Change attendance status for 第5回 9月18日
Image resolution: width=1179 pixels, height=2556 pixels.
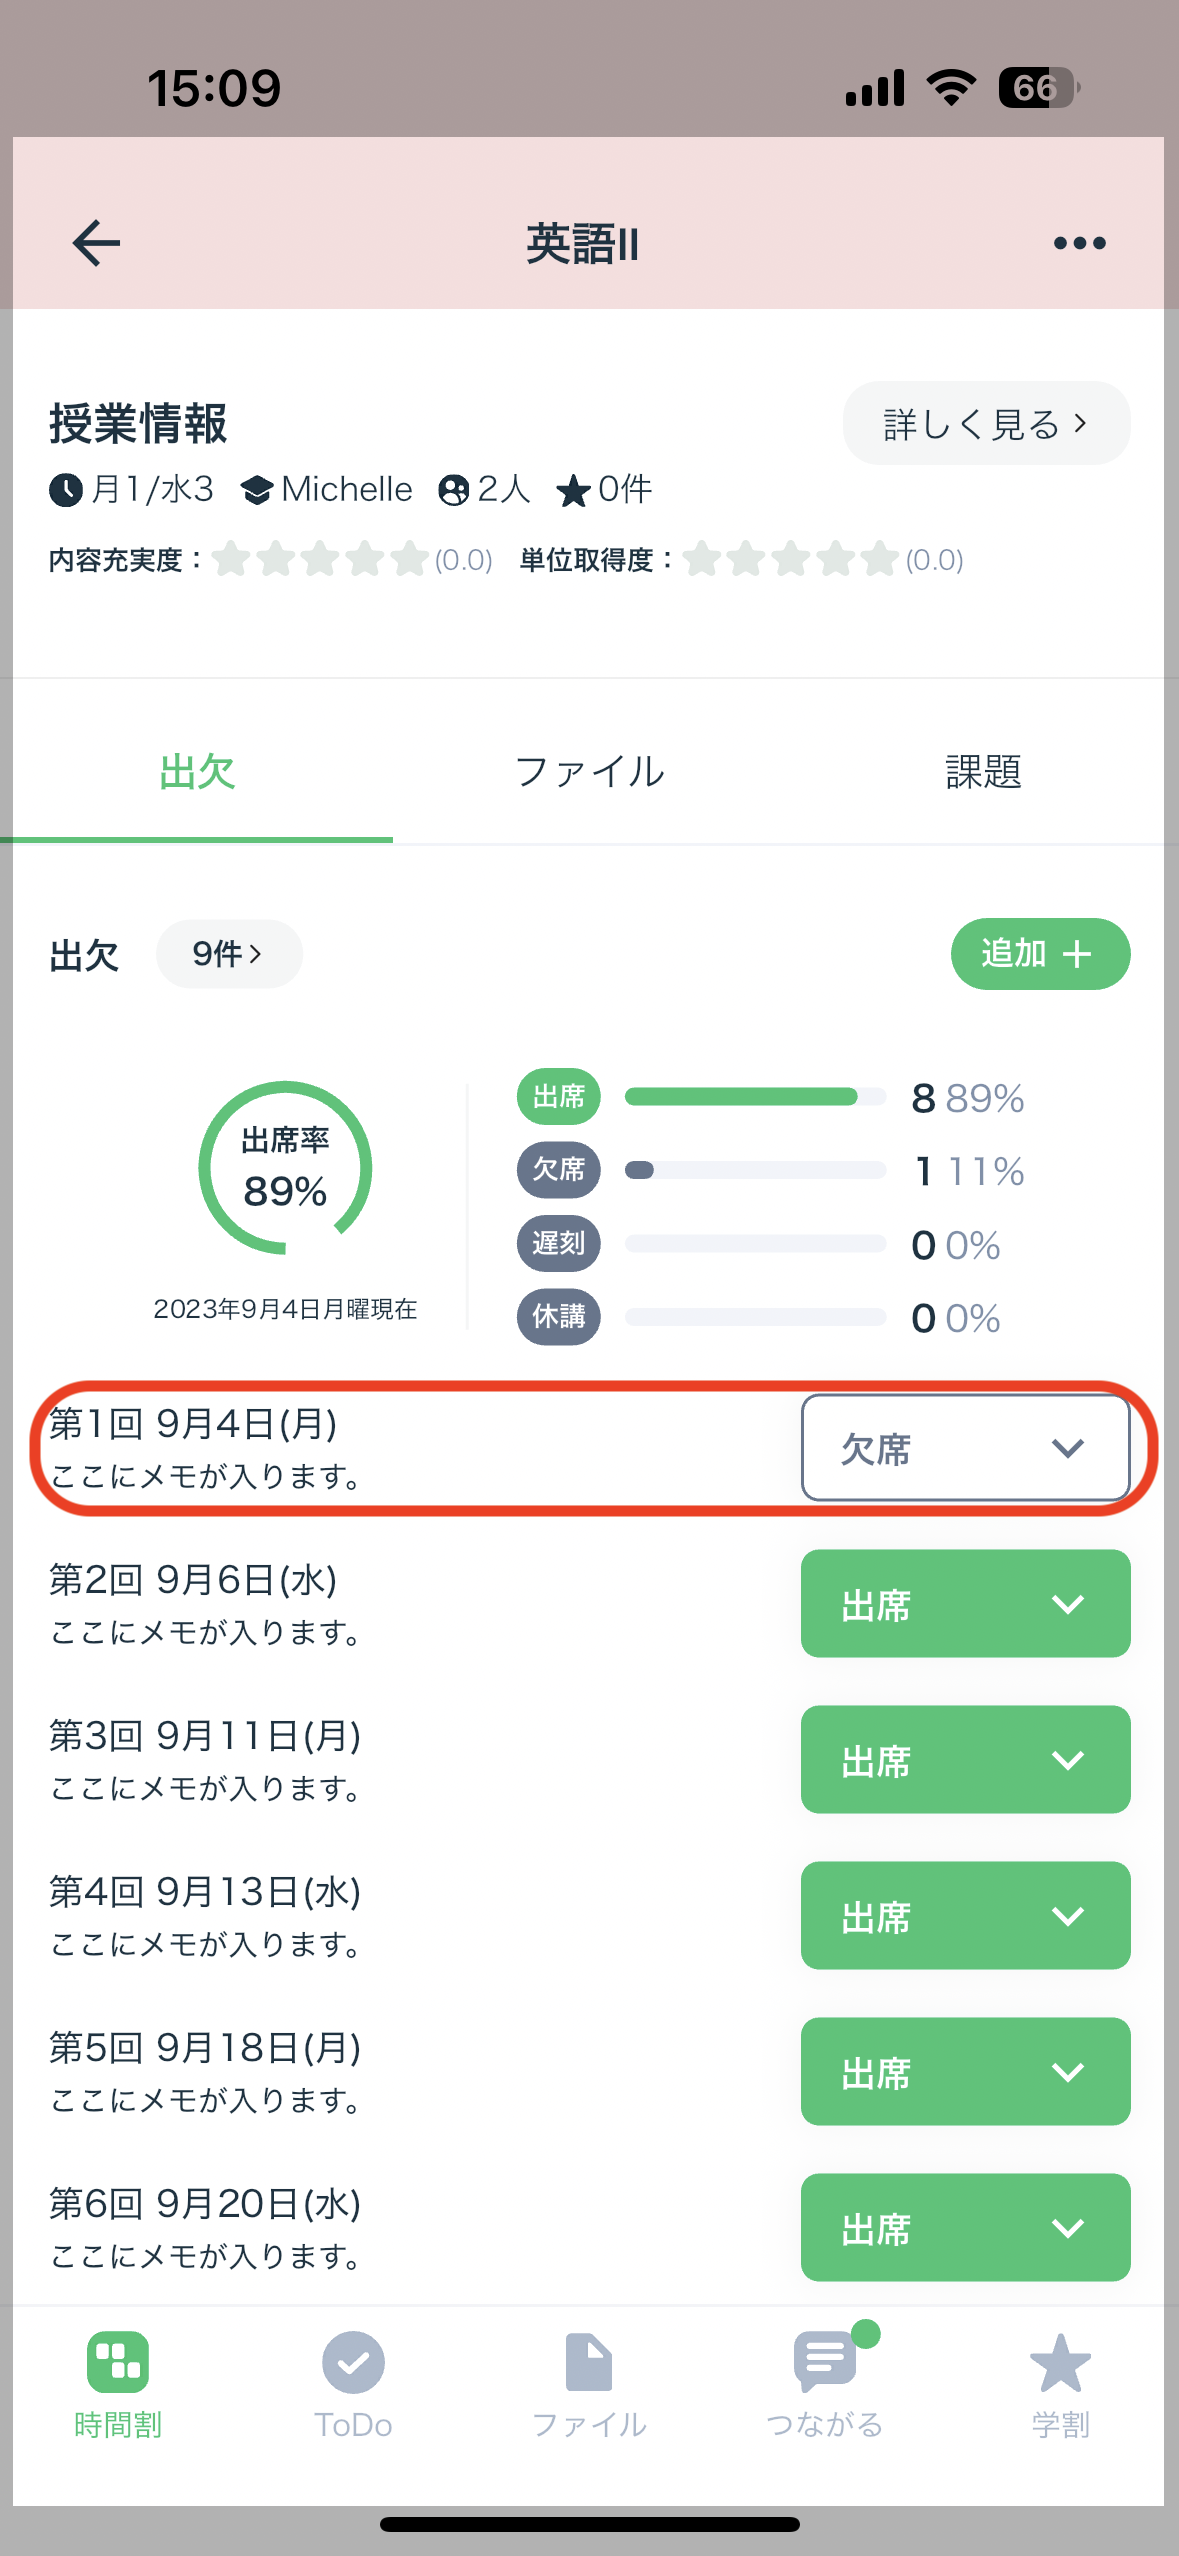[x=965, y=2072]
